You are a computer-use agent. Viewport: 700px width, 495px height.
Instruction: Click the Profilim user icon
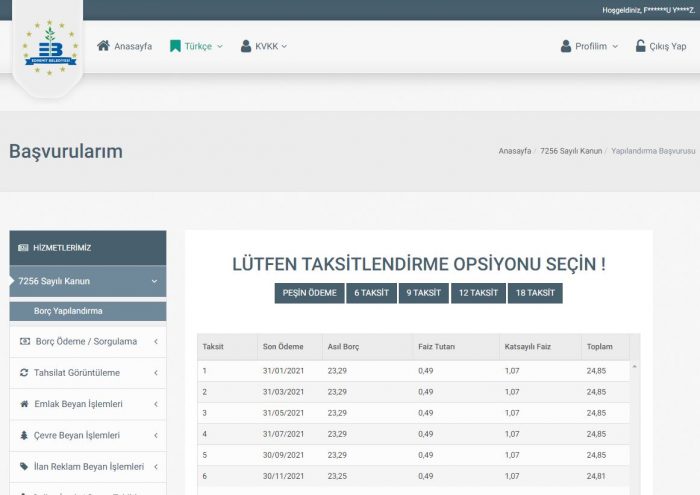tap(566, 46)
